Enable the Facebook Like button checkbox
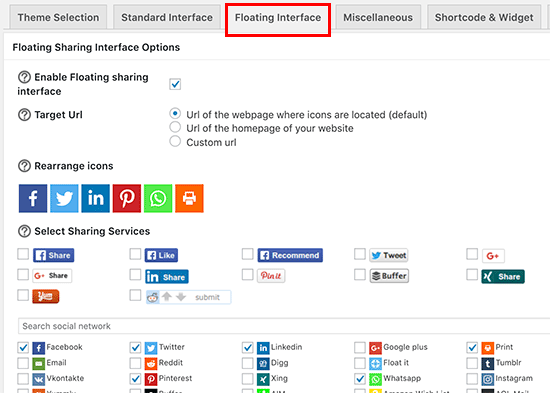This screenshot has width=550, height=393. click(x=135, y=254)
